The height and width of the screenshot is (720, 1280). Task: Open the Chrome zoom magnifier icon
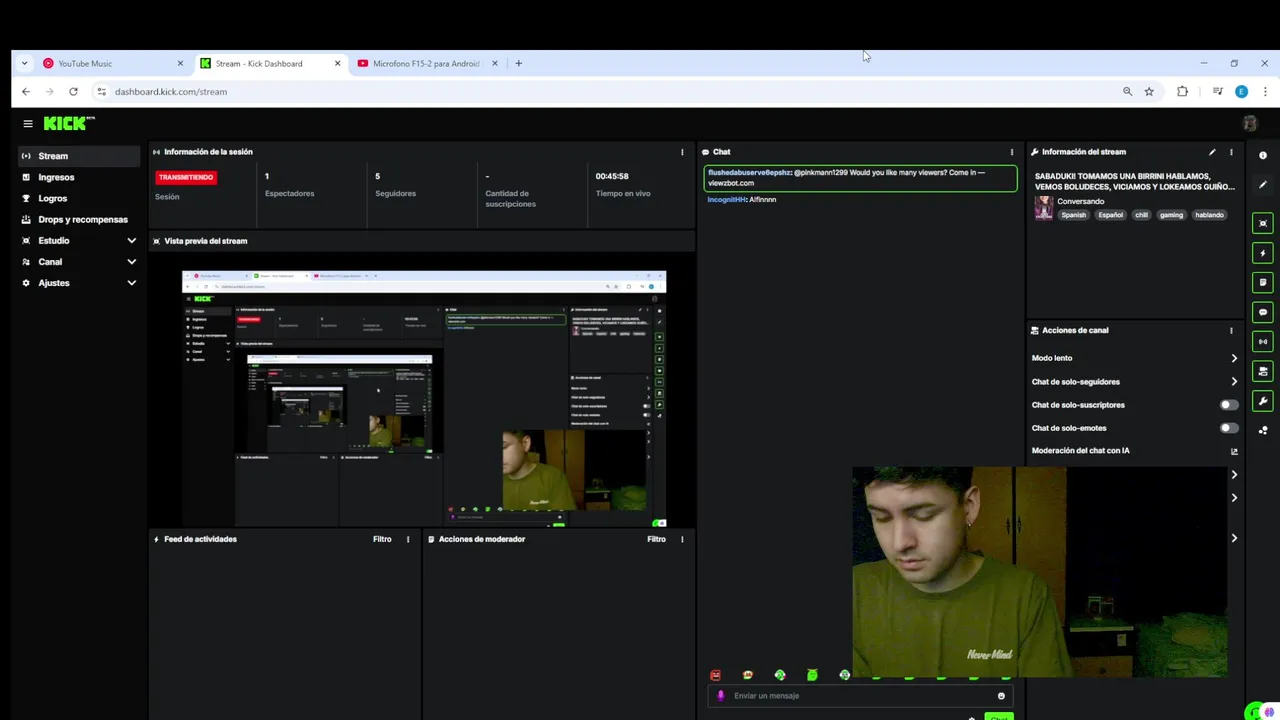pyautogui.click(x=1127, y=91)
